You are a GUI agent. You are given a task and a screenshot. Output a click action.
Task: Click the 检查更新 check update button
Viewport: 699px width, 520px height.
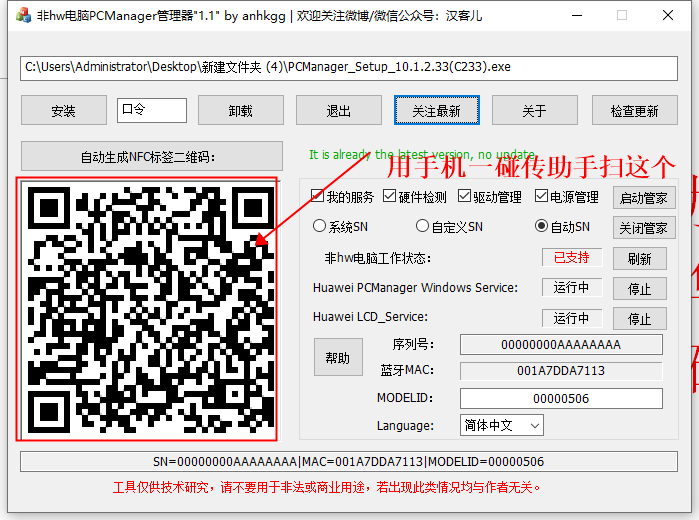(x=635, y=110)
